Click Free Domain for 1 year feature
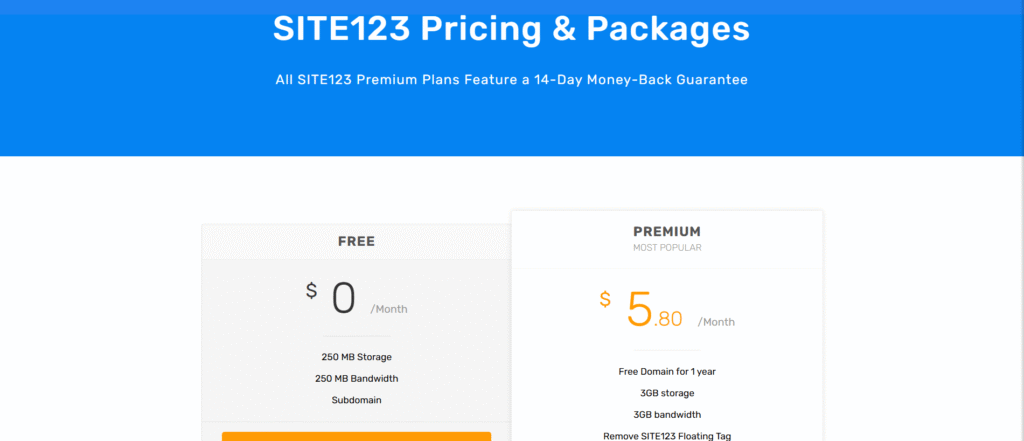Screen dimensions: 1024x441 pyautogui.click(x=667, y=371)
